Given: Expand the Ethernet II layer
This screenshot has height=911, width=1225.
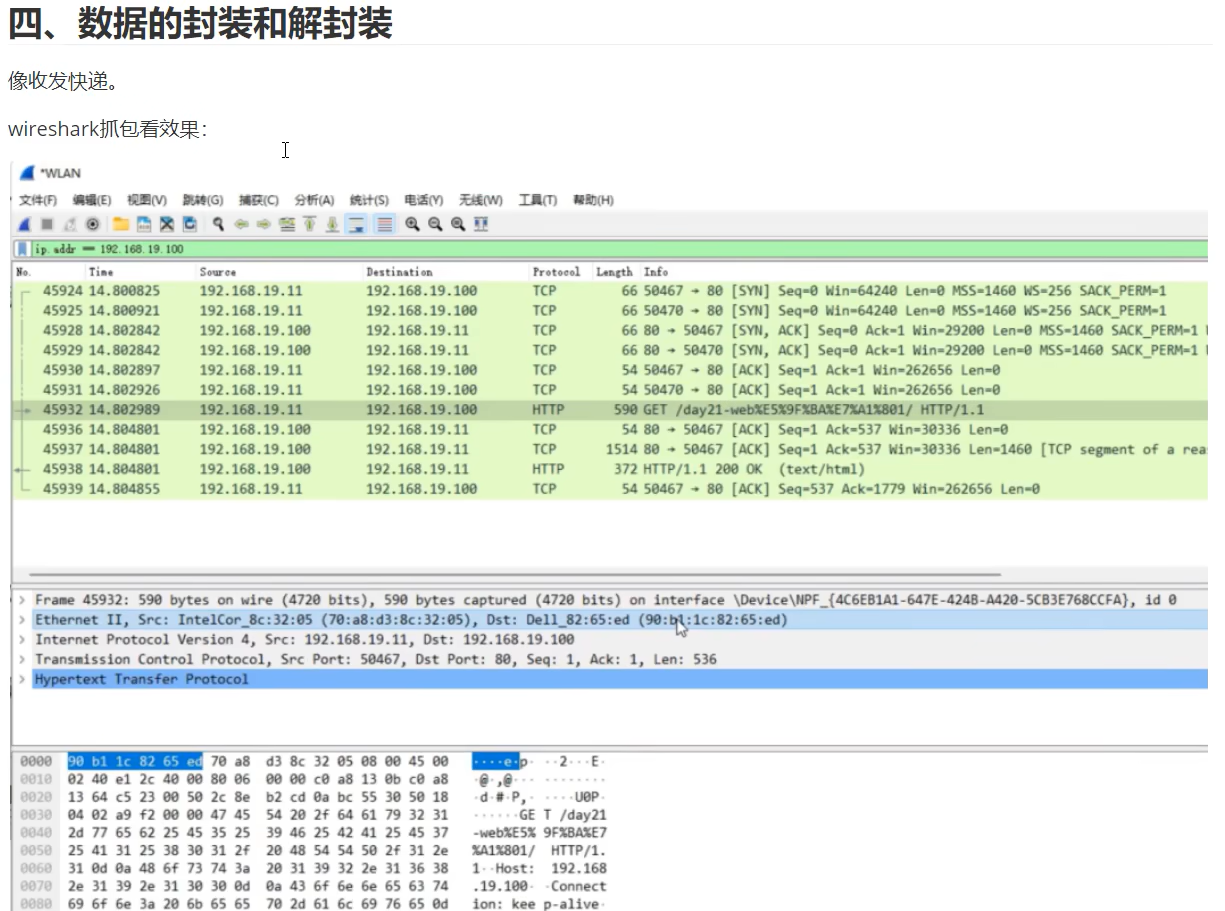Looking at the screenshot, I should click(x=22, y=620).
